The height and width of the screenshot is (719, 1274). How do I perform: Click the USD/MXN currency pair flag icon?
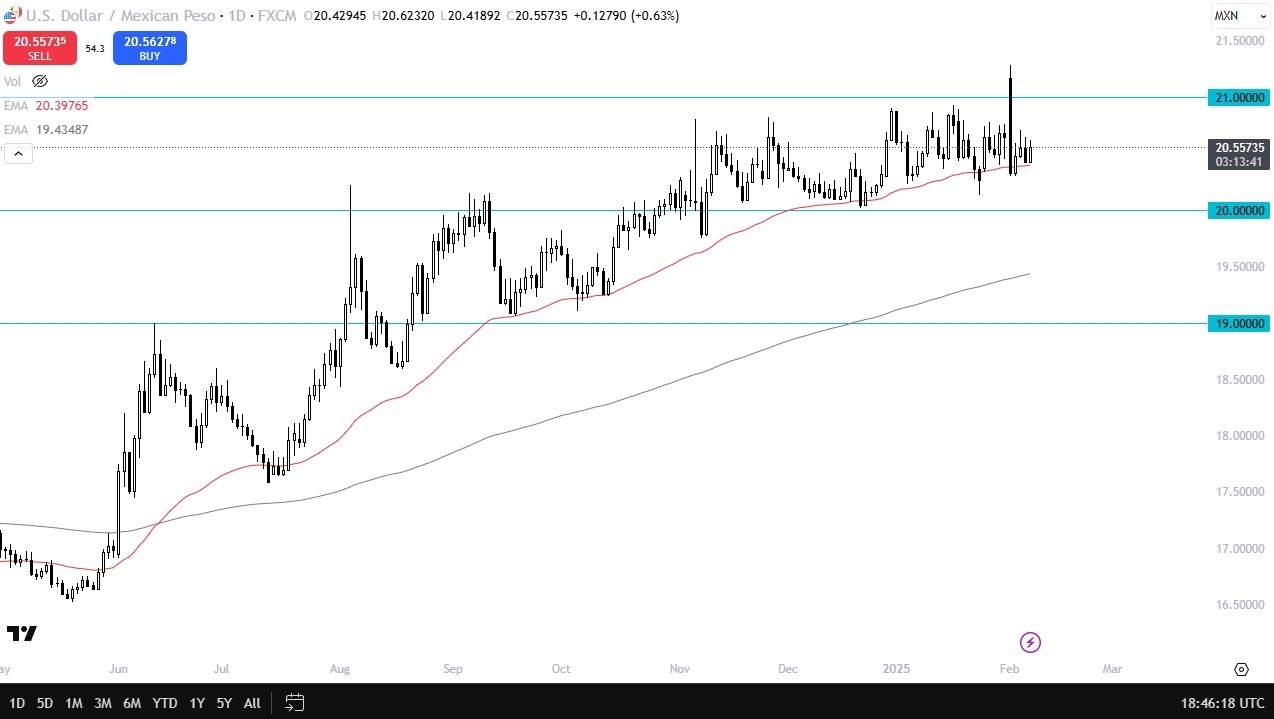coord(10,15)
